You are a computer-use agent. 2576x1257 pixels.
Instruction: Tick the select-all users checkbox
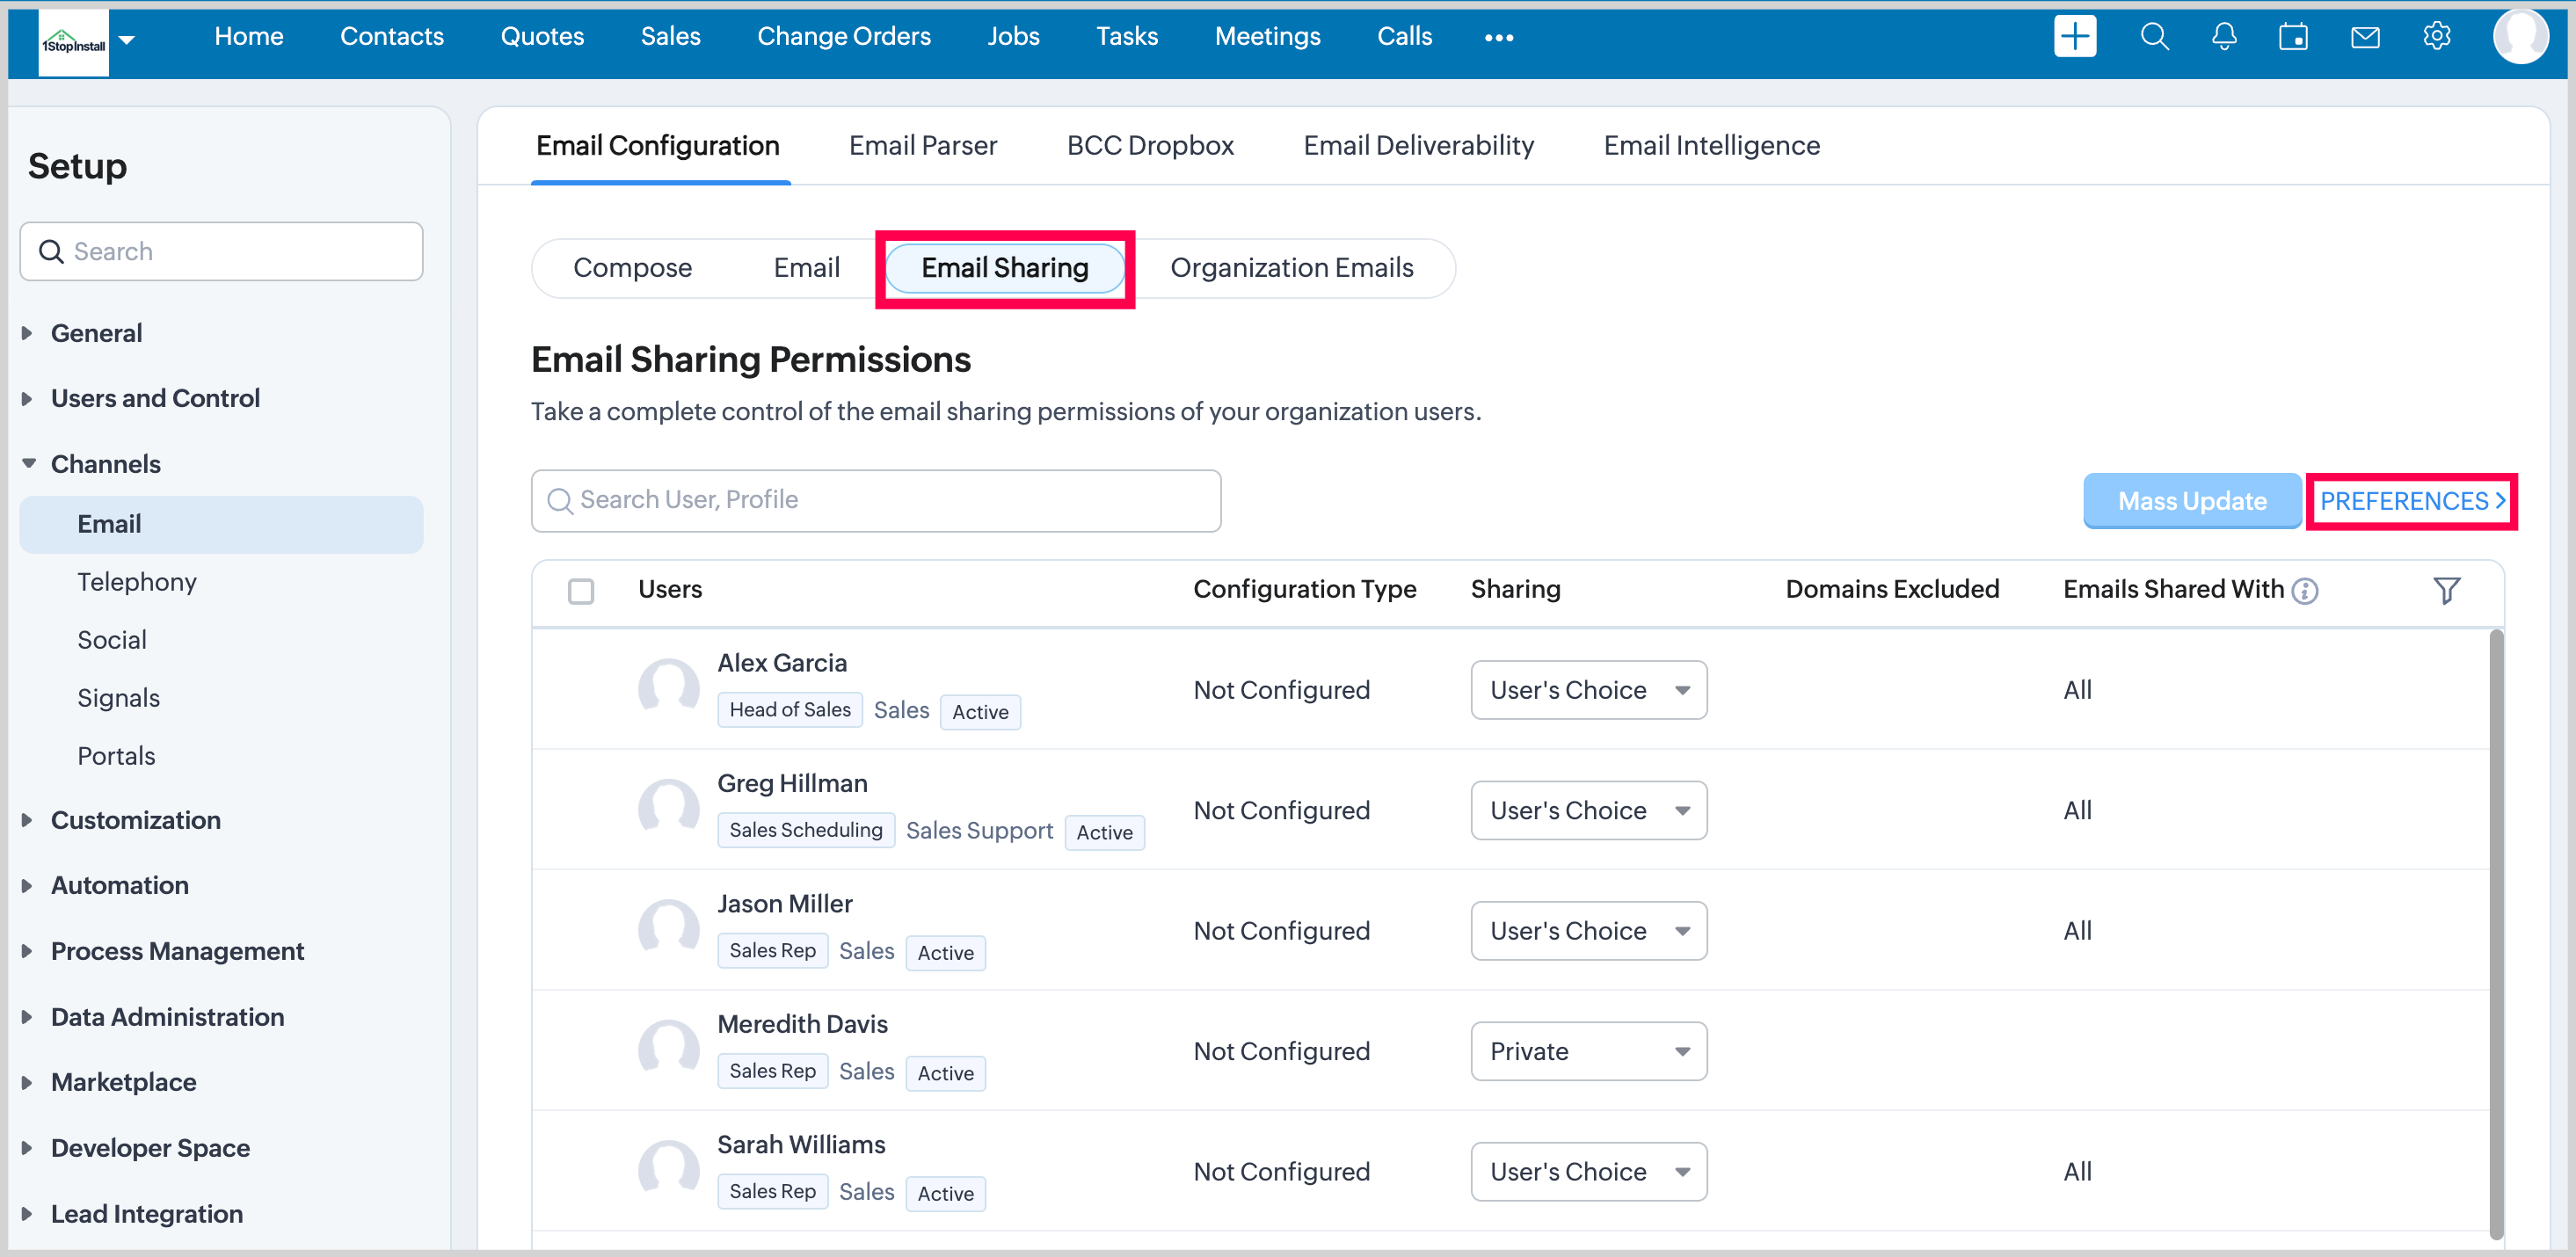click(581, 591)
